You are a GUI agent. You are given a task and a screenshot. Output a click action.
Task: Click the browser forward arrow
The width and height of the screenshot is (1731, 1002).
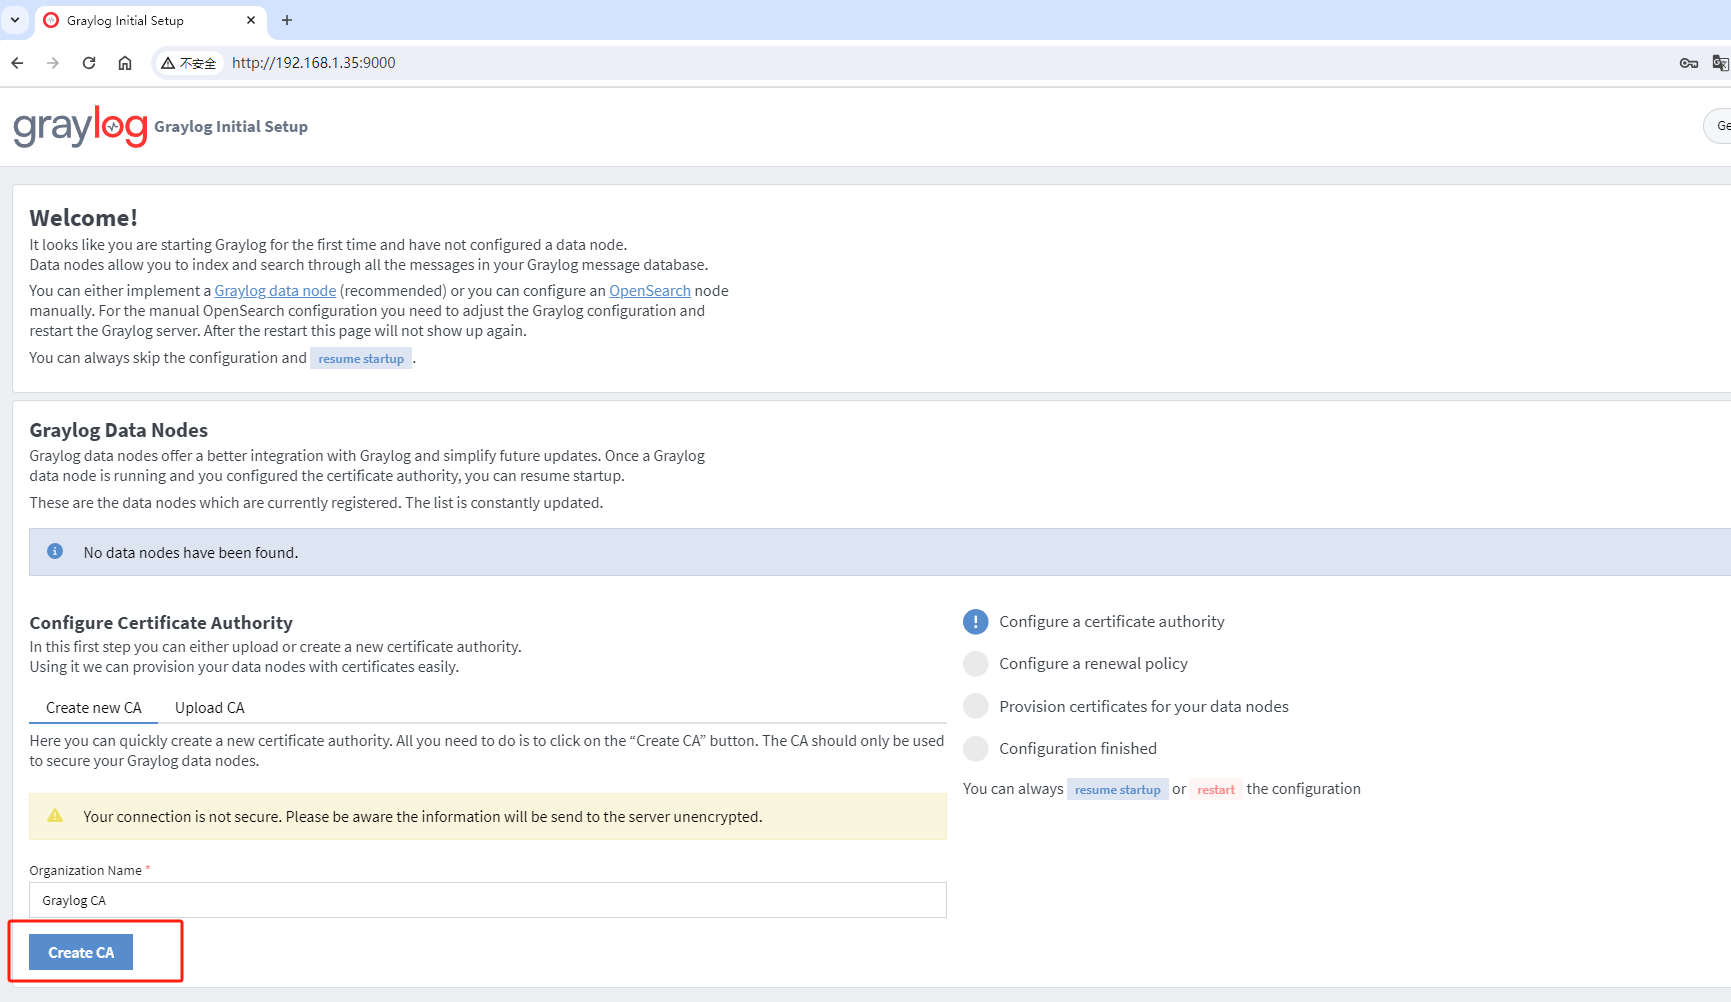(53, 63)
